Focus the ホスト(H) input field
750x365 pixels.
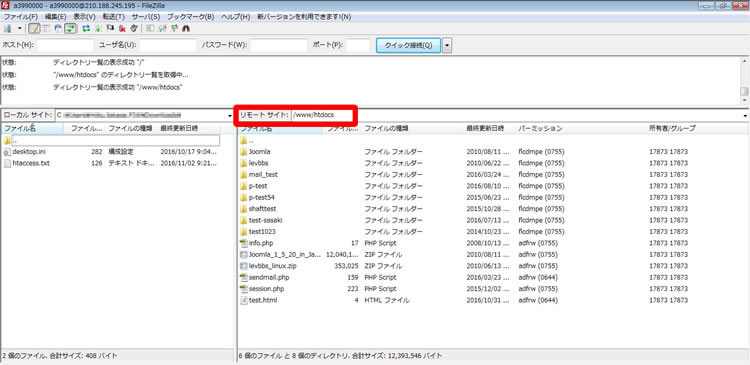click(x=65, y=45)
